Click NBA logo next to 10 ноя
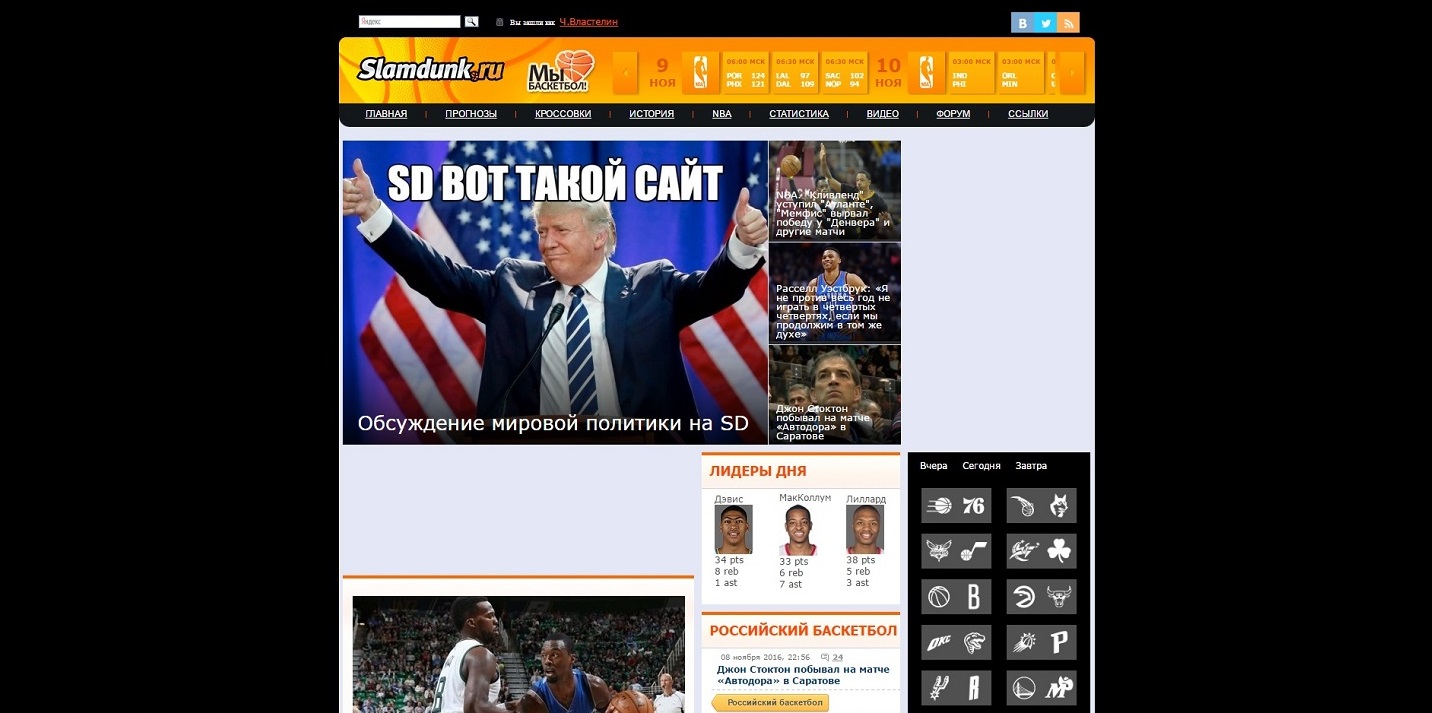 (x=926, y=73)
